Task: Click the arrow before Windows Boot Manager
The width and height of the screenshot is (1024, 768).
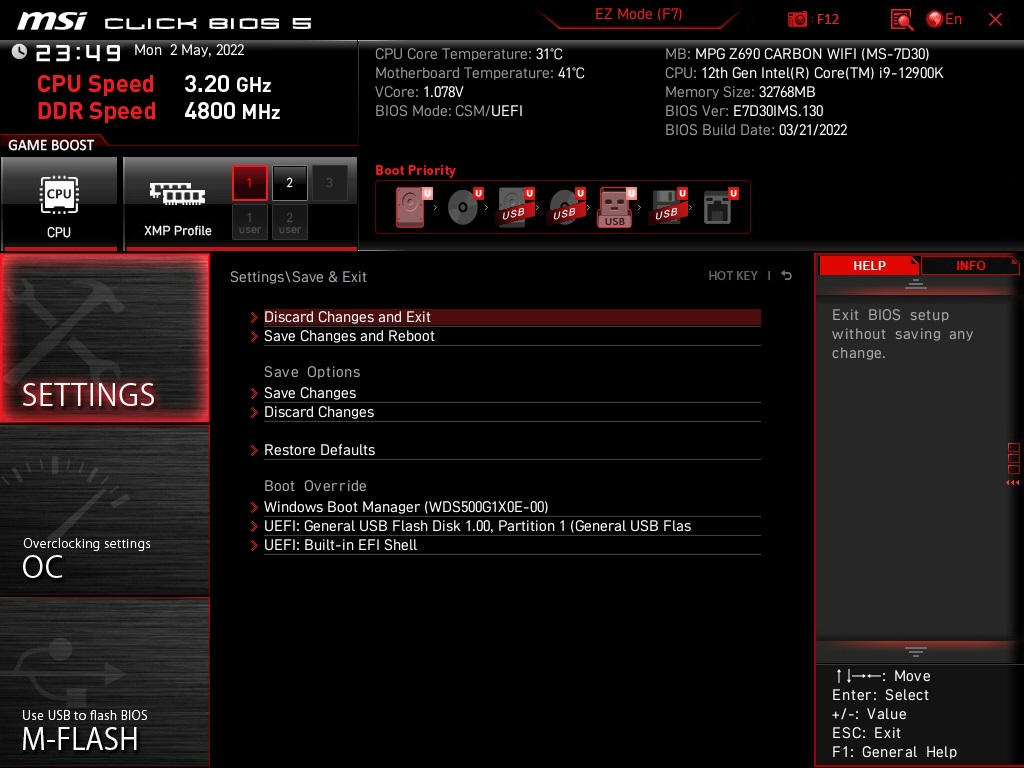Action: tap(254, 507)
